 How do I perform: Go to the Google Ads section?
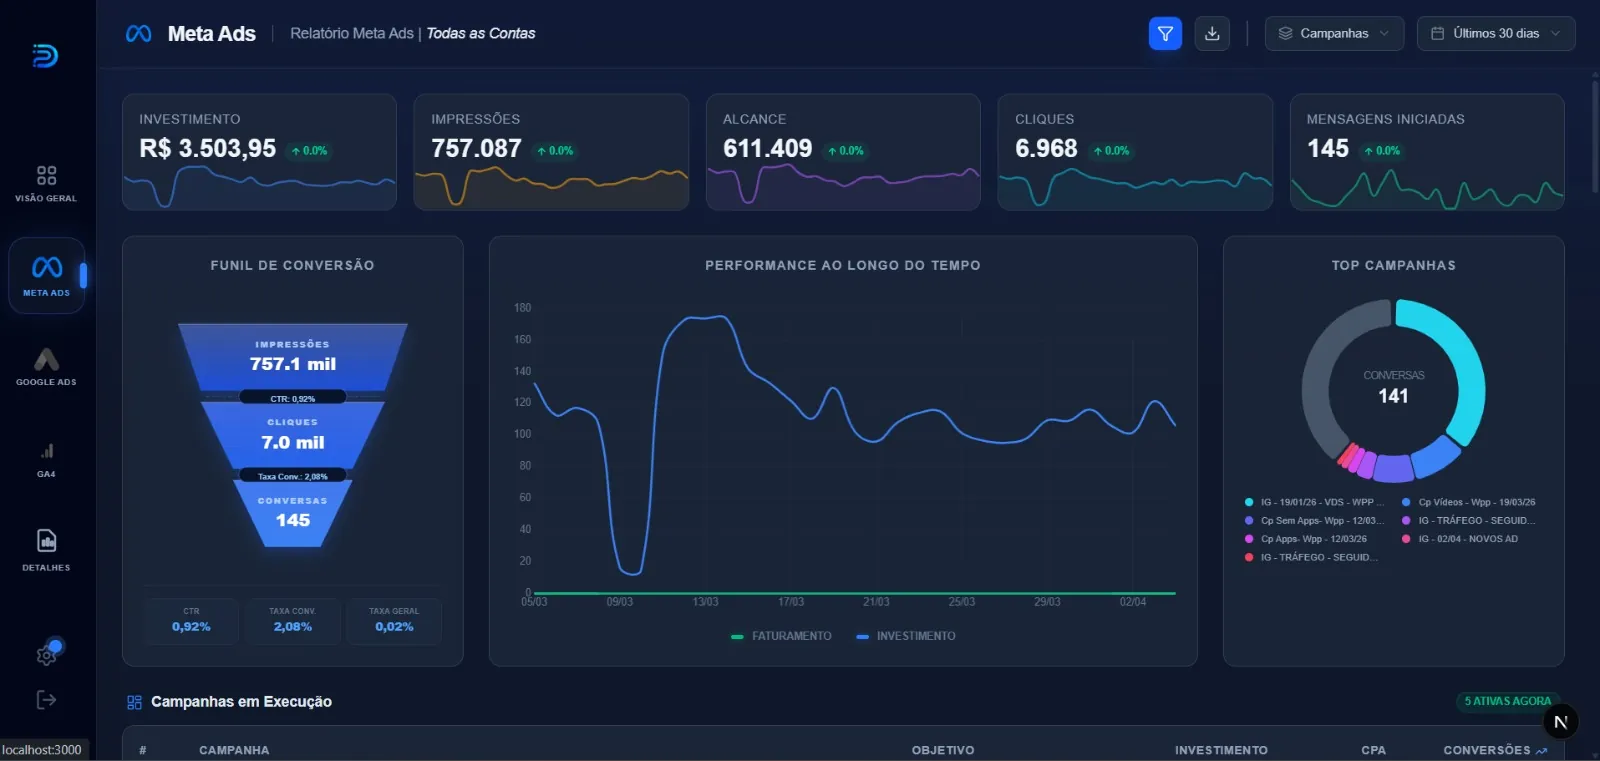click(x=46, y=367)
